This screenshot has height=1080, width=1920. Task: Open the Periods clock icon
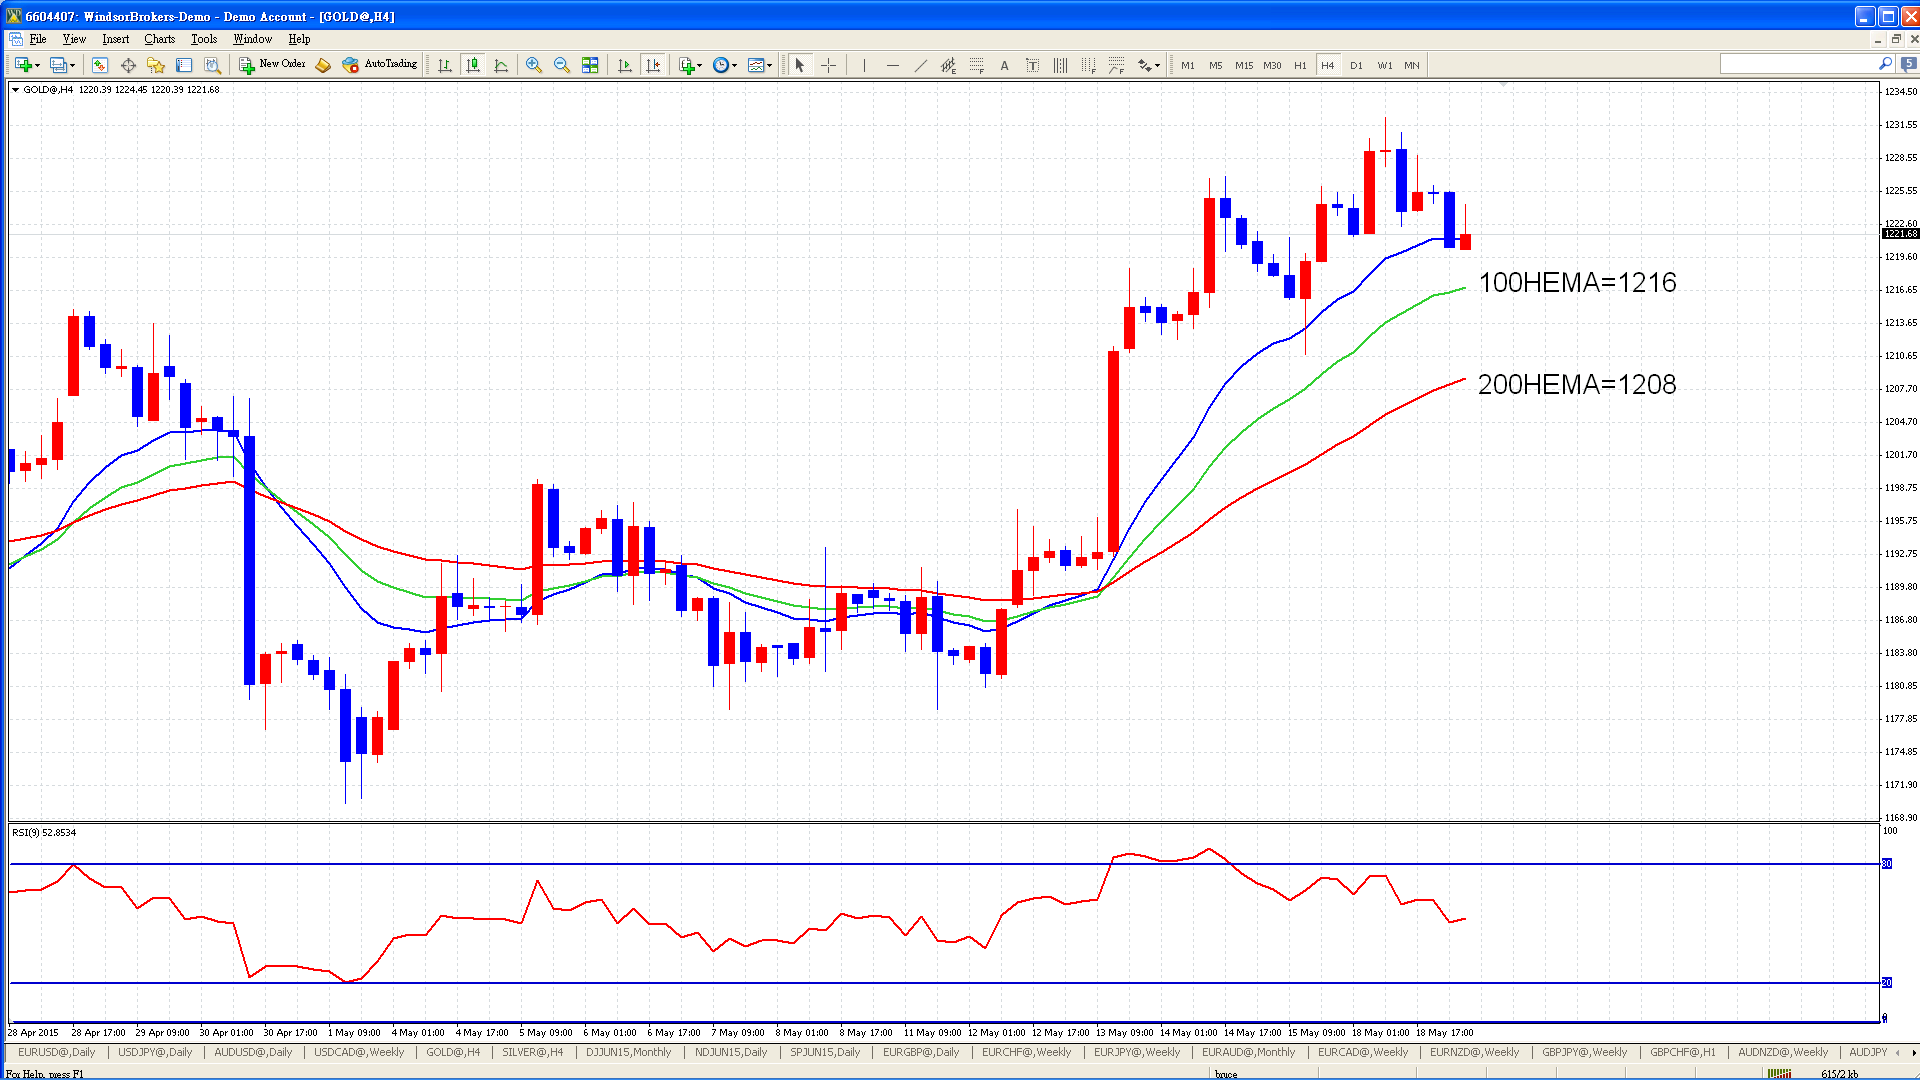pyautogui.click(x=720, y=65)
